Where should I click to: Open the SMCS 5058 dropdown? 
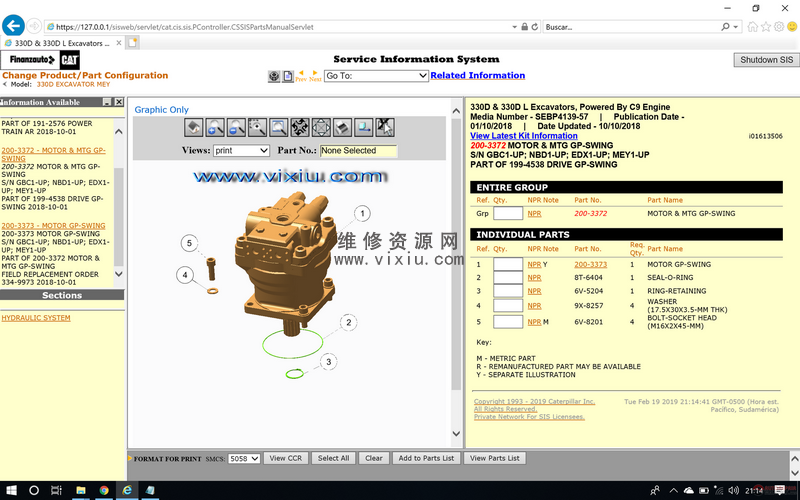click(x=244, y=458)
